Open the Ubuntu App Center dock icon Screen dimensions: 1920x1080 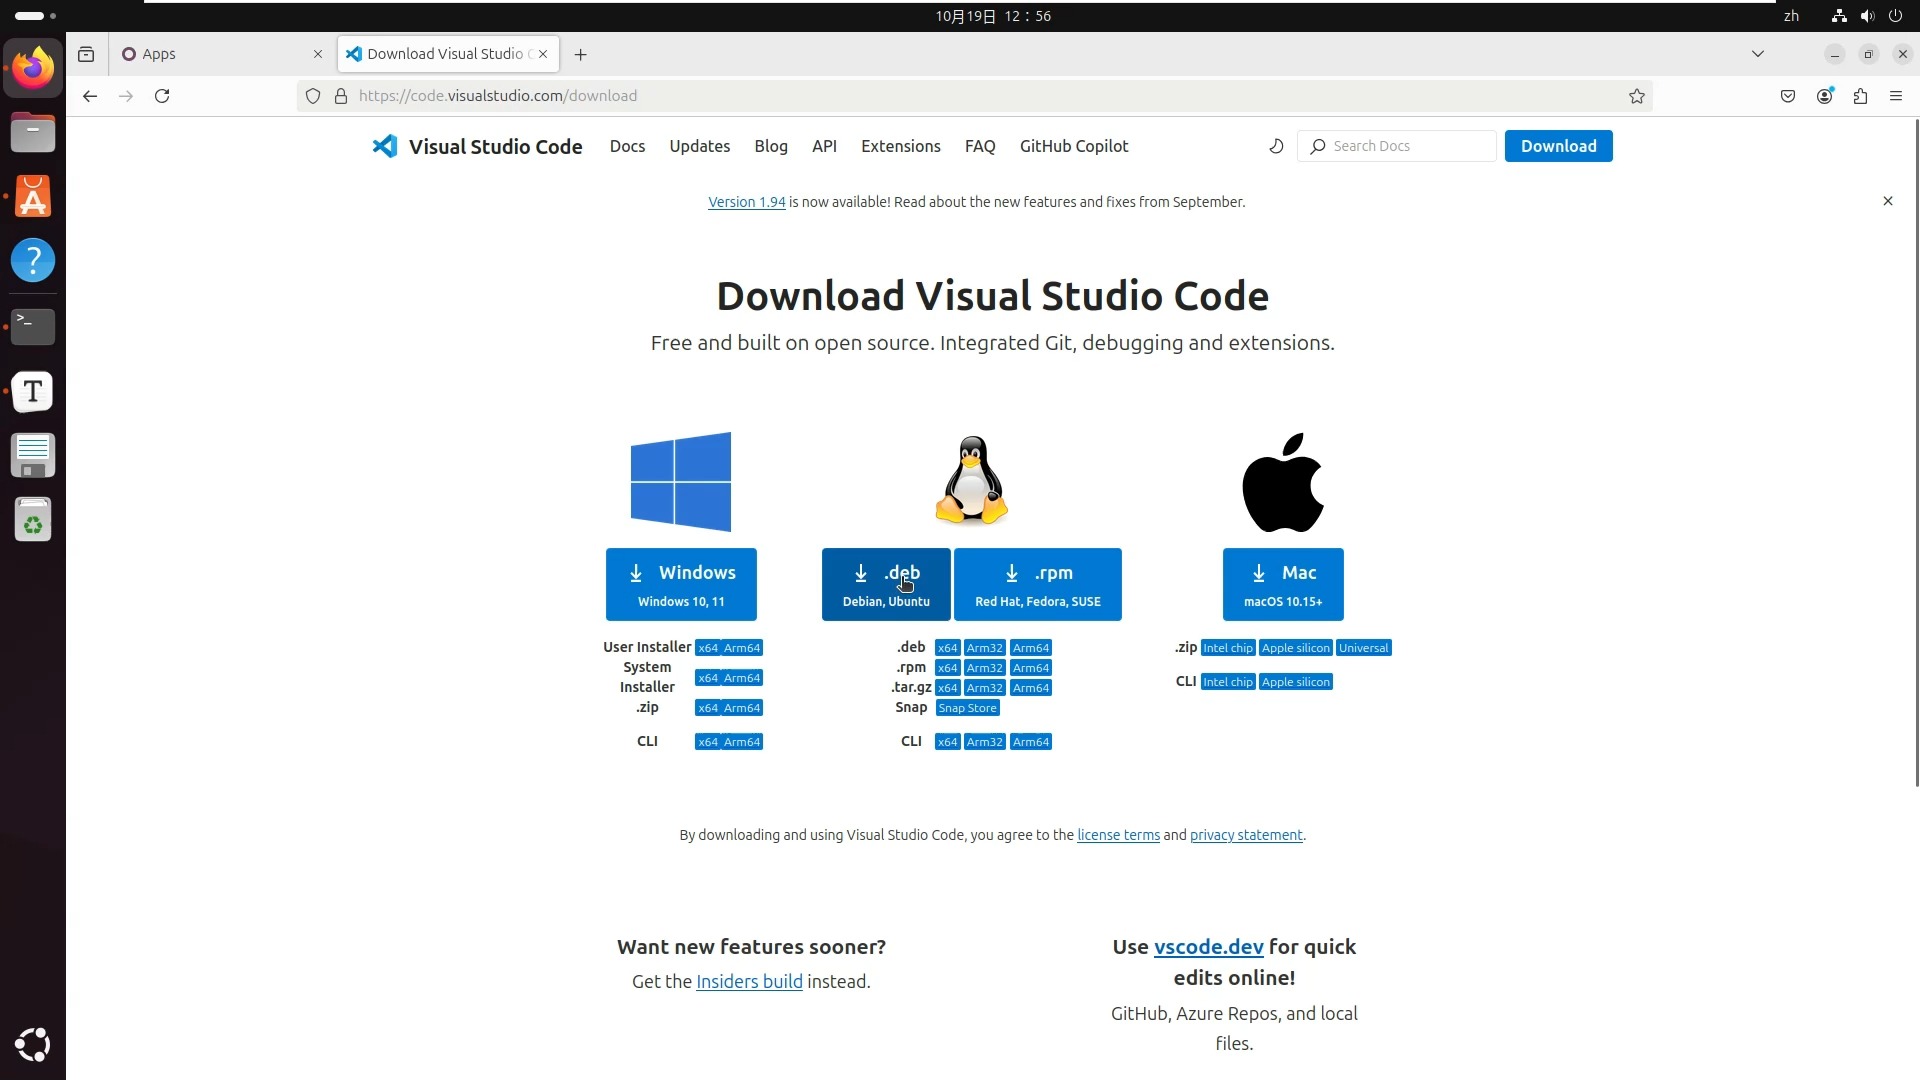[x=33, y=197]
